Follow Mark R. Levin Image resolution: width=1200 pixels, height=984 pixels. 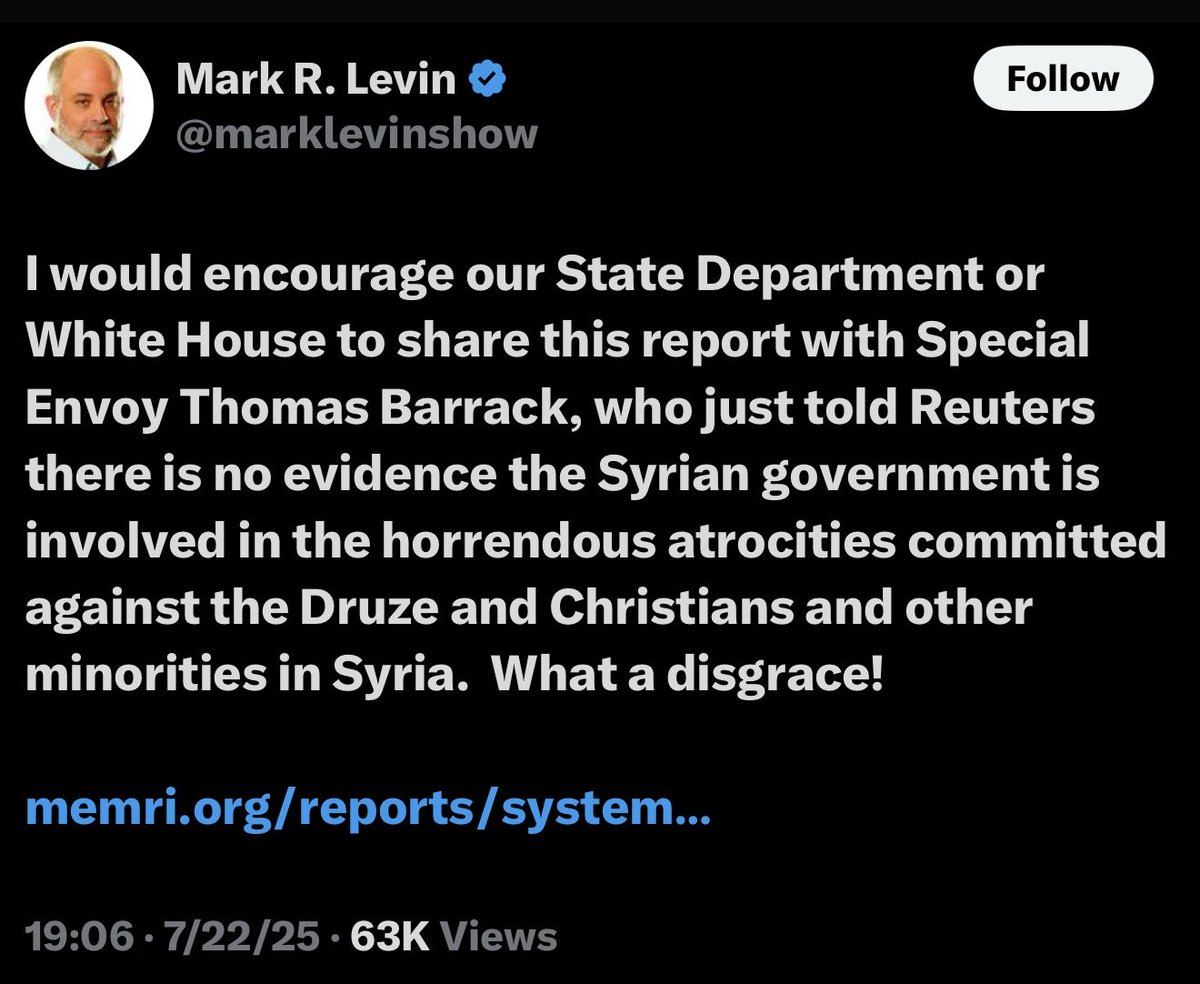tap(1063, 79)
